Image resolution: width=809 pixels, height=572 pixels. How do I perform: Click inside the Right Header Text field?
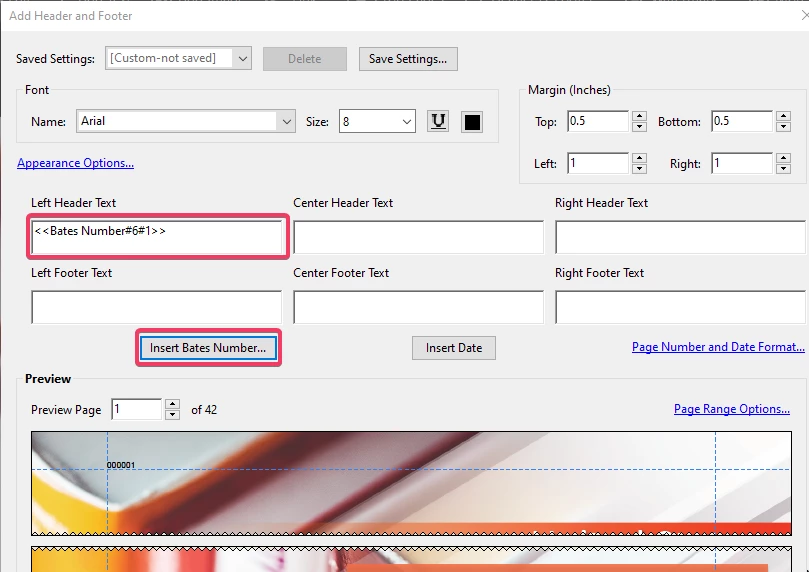click(x=680, y=237)
